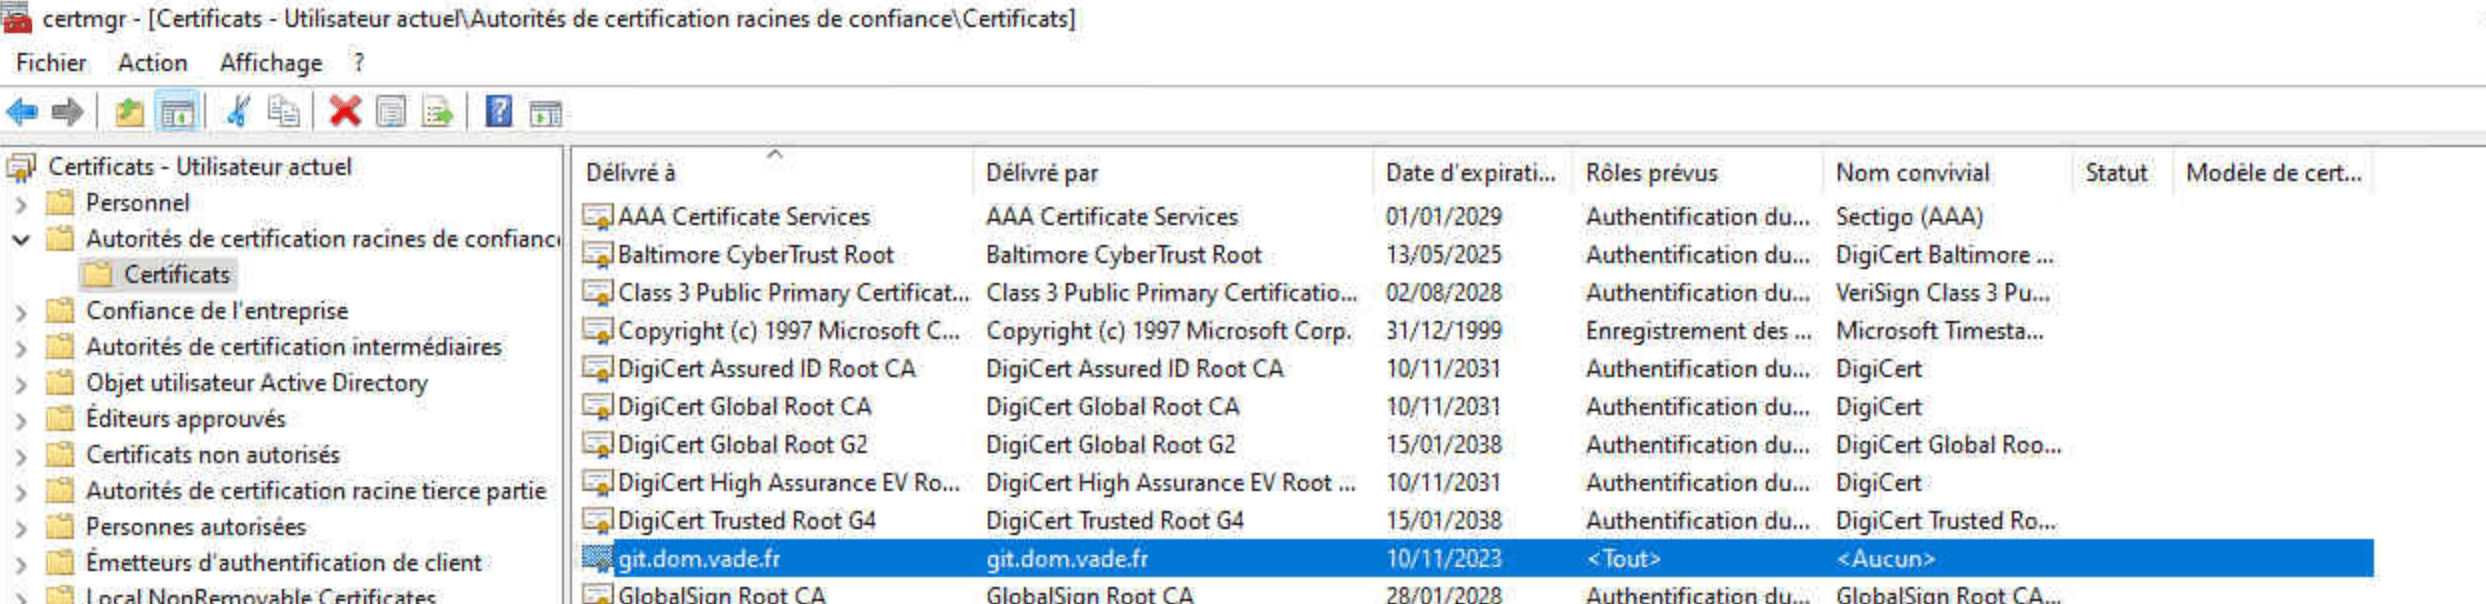Click the Export list toolbar icon
The width and height of the screenshot is (2486, 604).
click(x=438, y=112)
